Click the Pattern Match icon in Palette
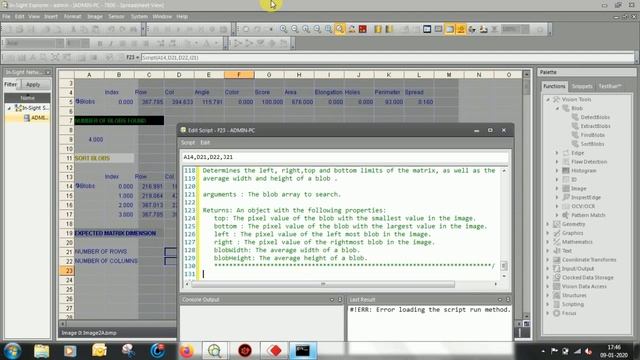This screenshot has height=360, width=640. [566, 215]
